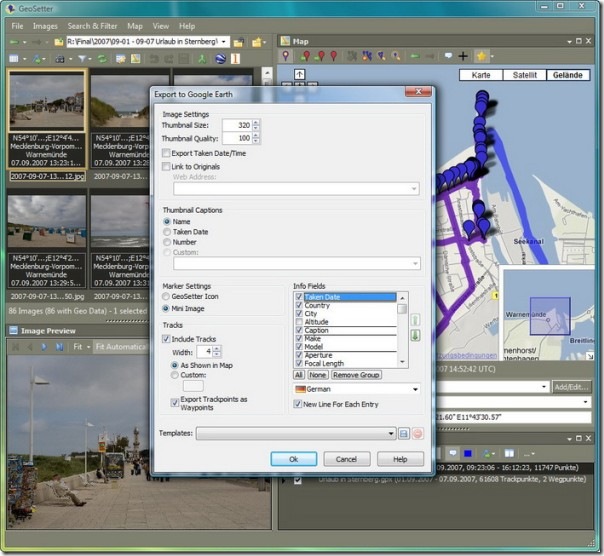Click the thumbnail view grid icon
Viewport: 604px width, 556px height.
(x=14, y=59)
